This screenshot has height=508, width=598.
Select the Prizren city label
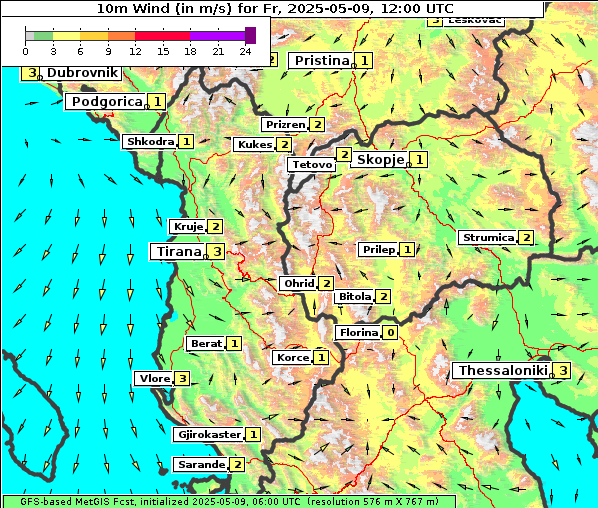click(x=286, y=125)
